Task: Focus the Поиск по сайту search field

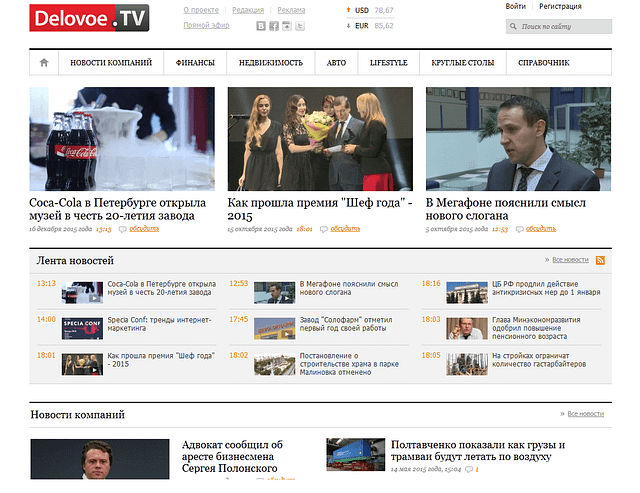Action: coord(559,27)
